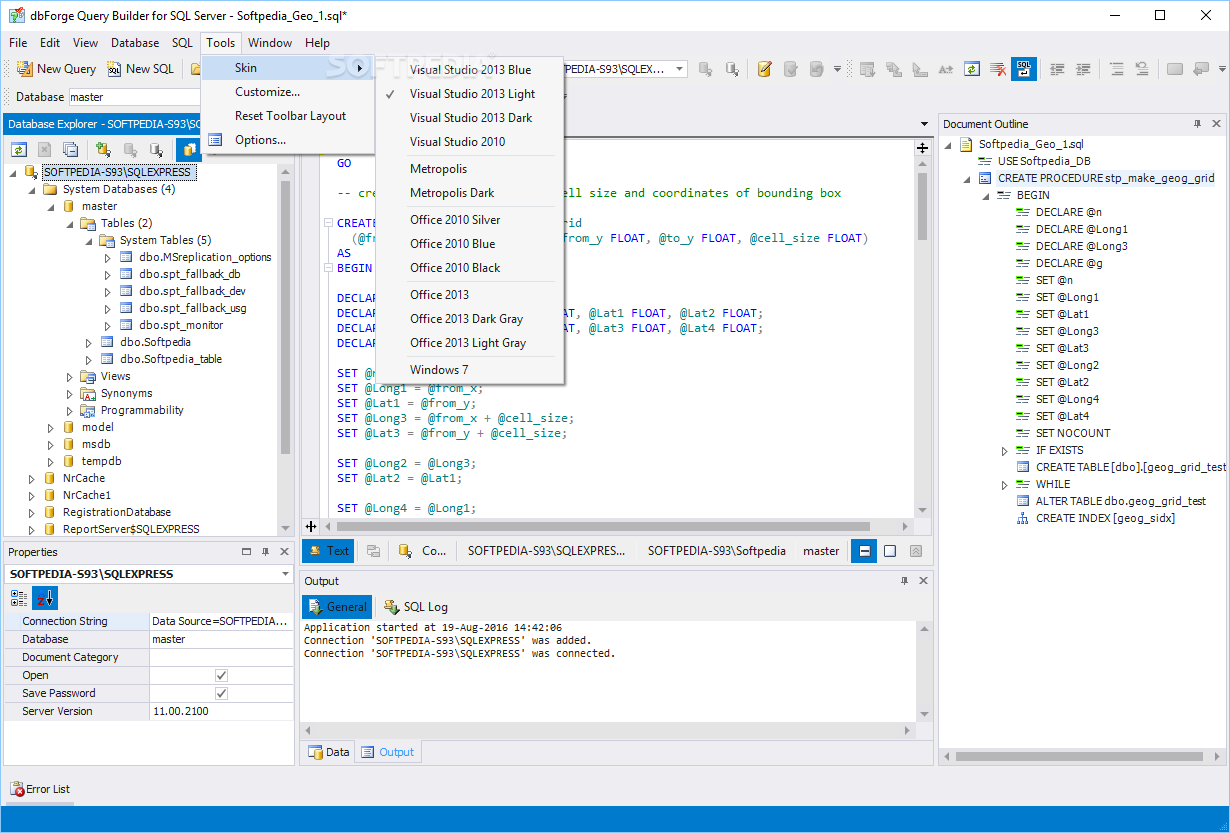
Task: Click New Connection icon in Database Explorer
Action: tap(103, 150)
